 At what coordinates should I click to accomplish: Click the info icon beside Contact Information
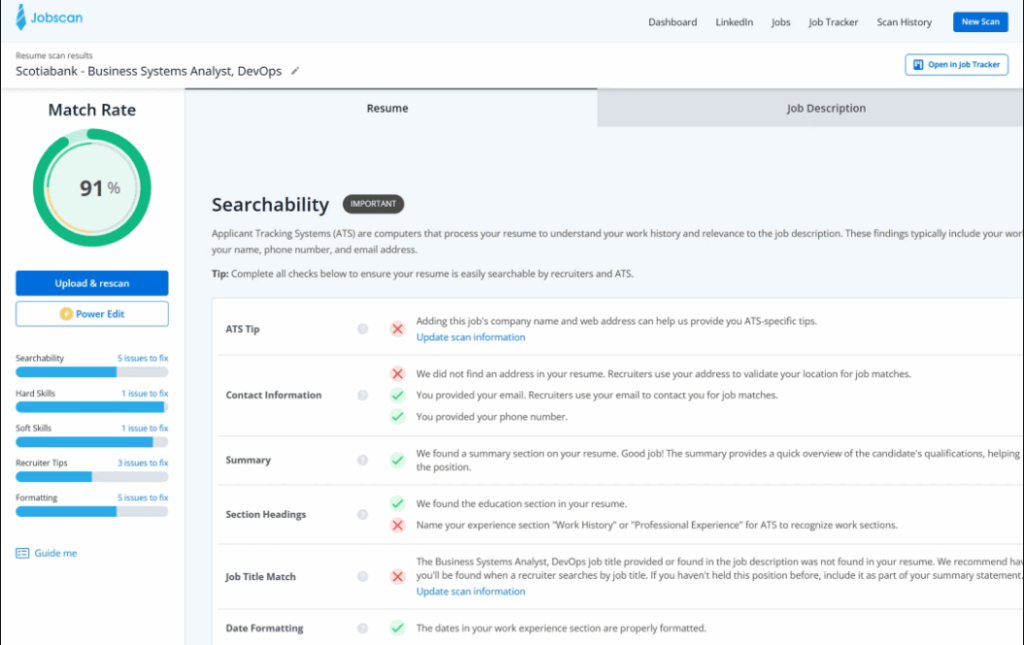click(361, 394)
